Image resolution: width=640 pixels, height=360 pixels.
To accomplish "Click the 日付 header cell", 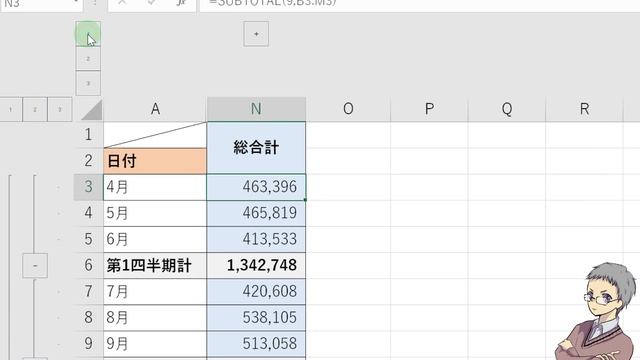I will [155, 161].
